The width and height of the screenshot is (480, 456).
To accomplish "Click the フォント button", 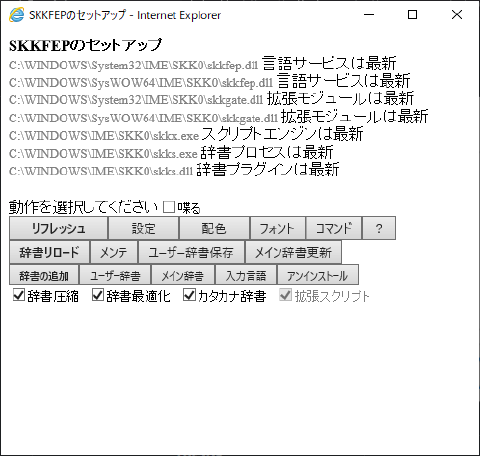I will 277,228.
